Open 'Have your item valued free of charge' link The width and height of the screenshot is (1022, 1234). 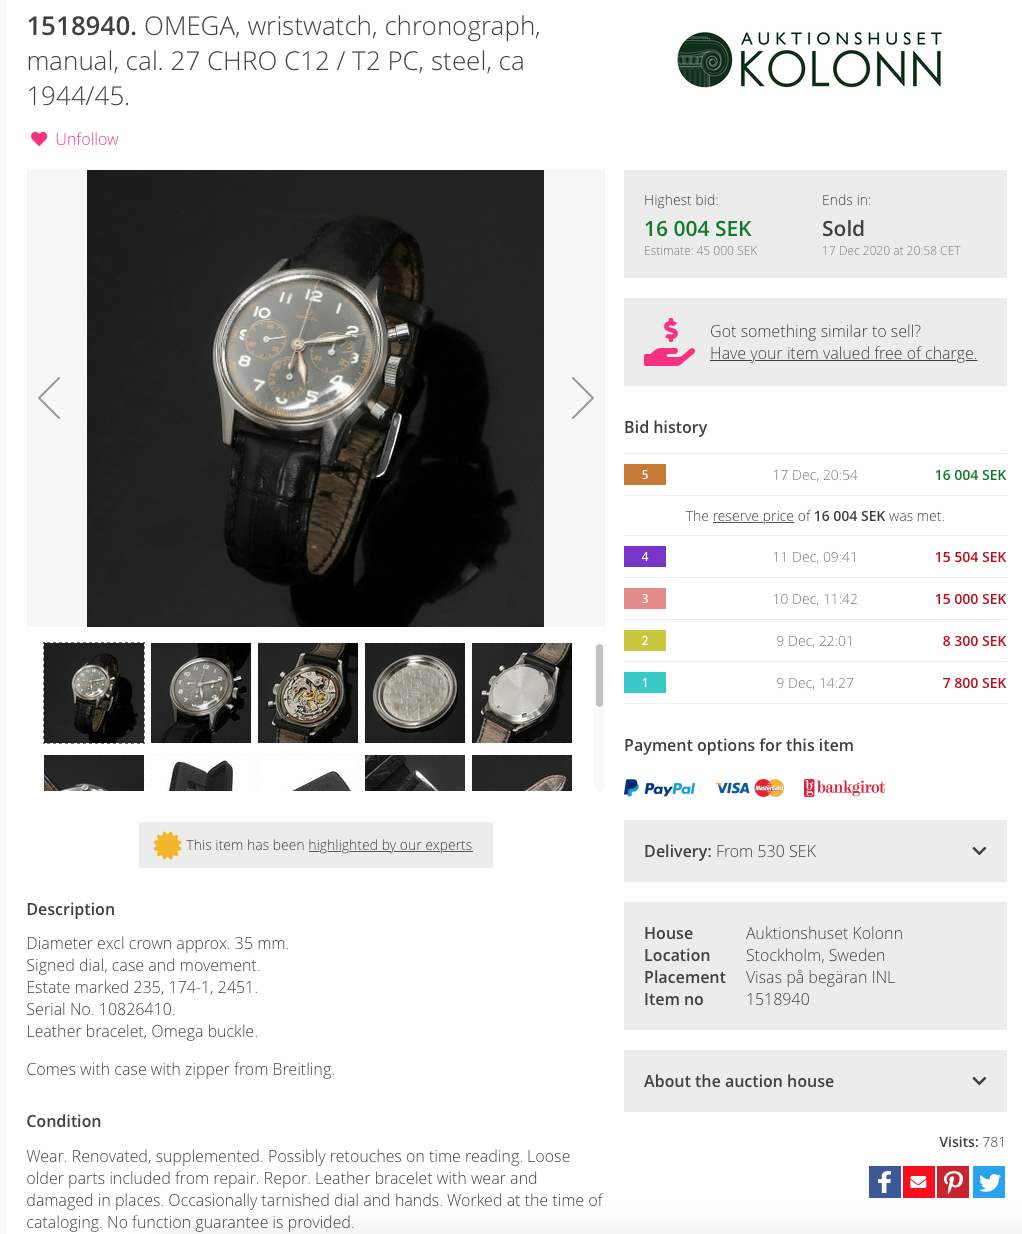pyautogui.click(x=843, y=353)
